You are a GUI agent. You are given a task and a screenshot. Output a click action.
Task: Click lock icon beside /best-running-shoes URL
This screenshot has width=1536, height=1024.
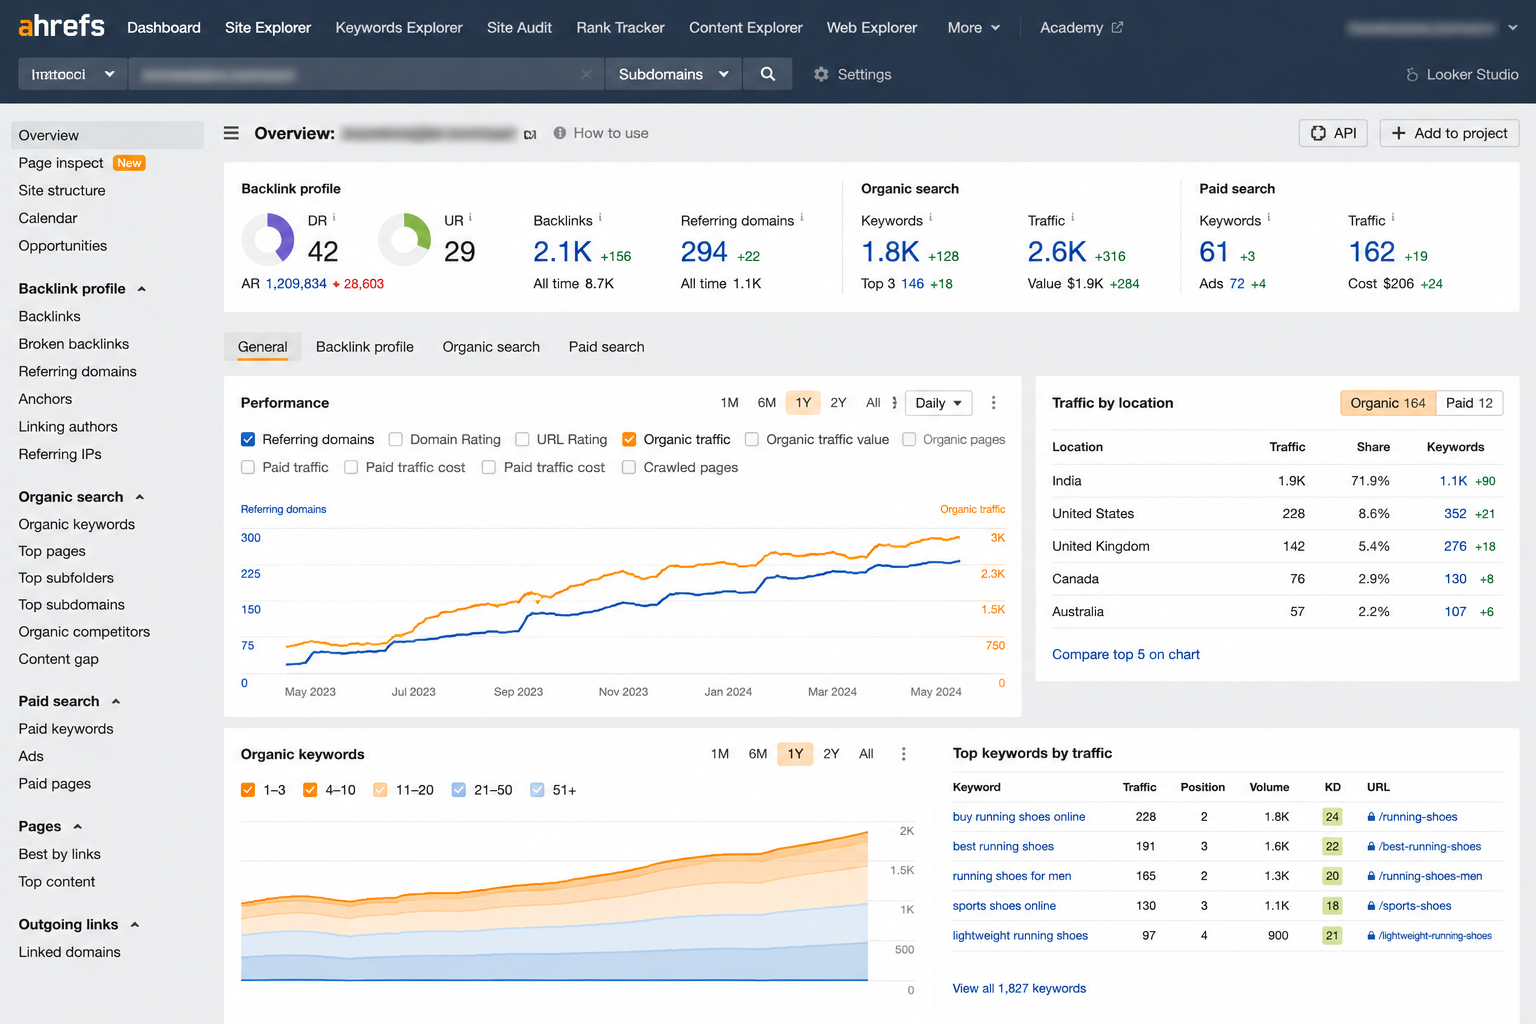coord(1371,847)
